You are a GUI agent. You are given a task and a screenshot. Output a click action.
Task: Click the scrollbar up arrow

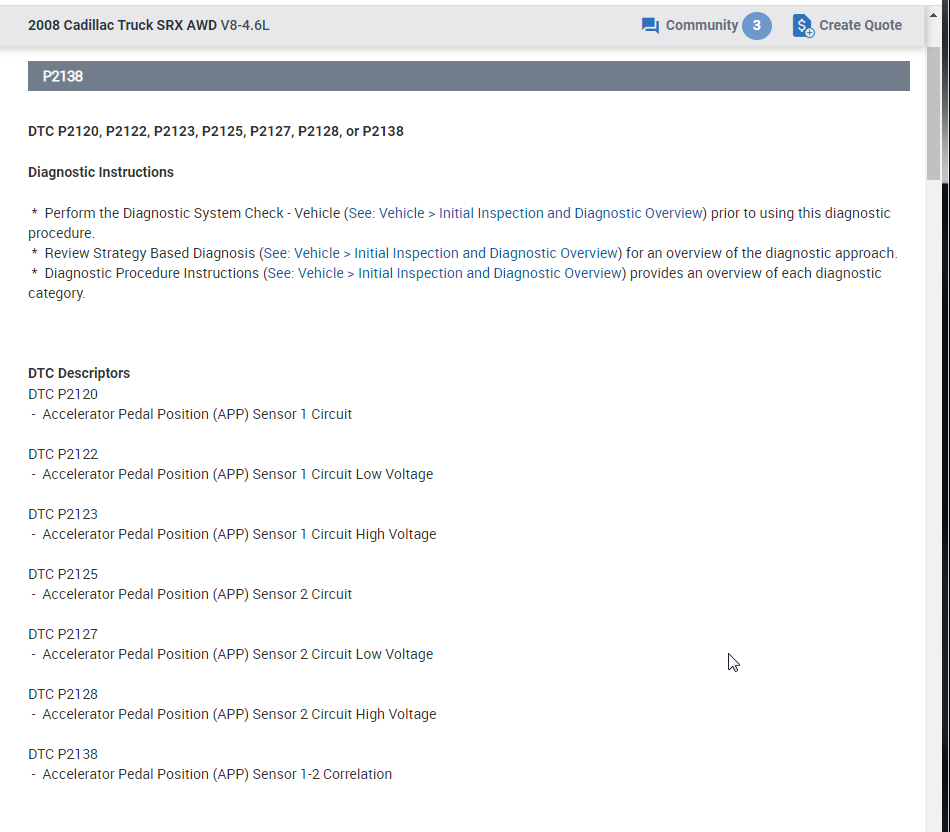[933, 15]
